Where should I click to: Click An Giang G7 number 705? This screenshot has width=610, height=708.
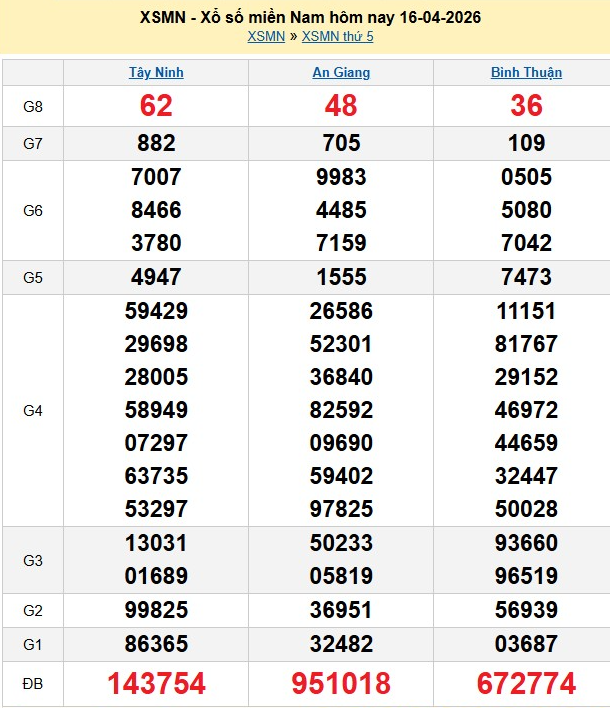(341, 143)
